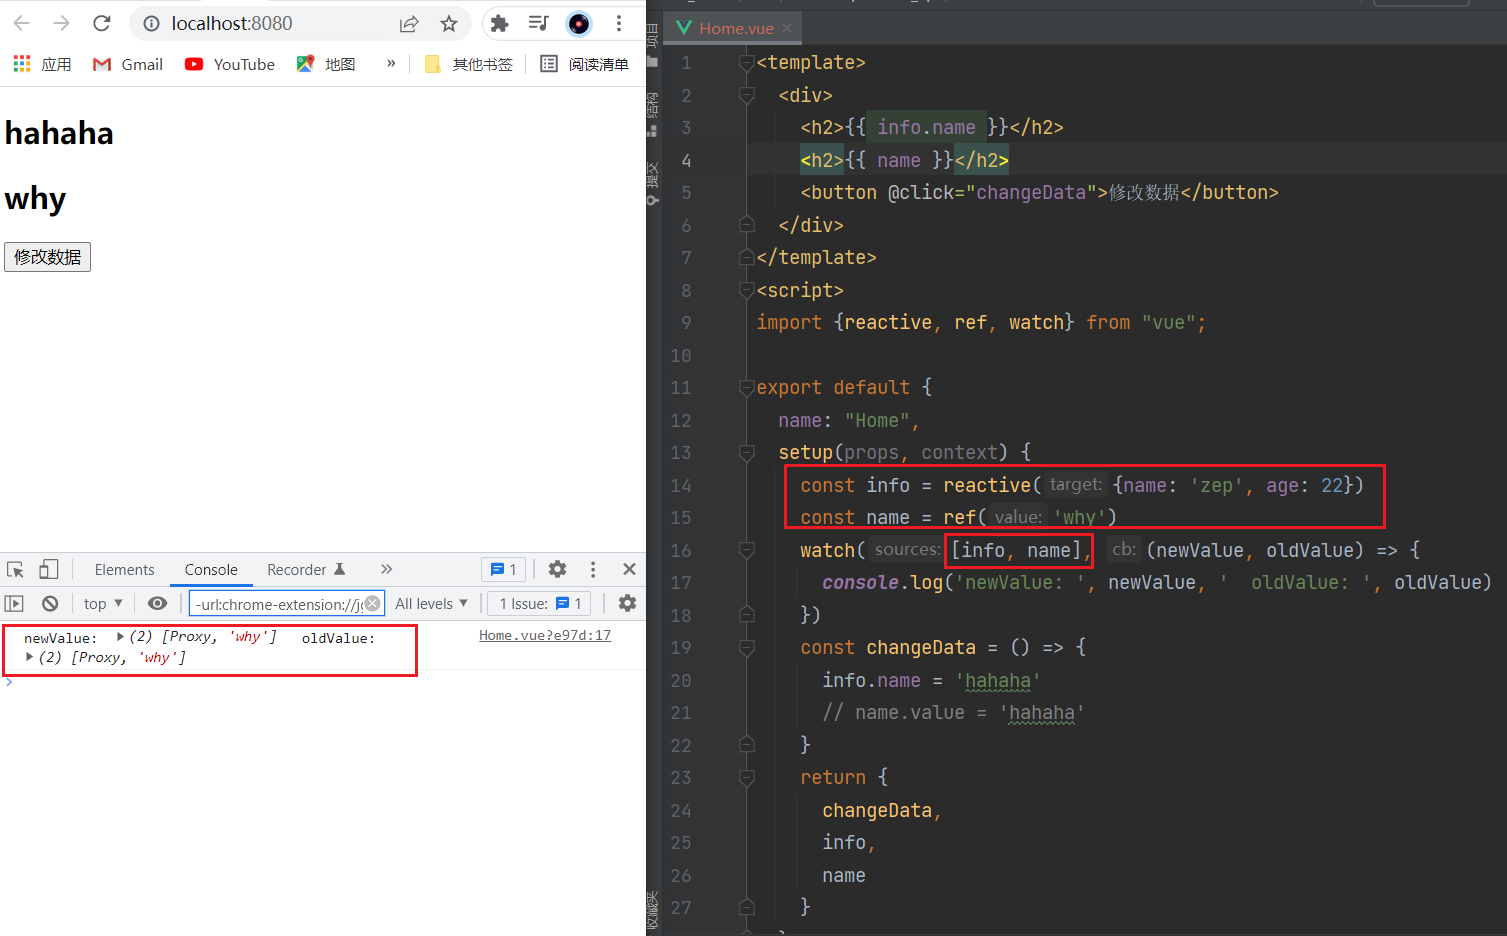Screen dimensions: 1507x936
Task: Clear the console filter text
Action: [x=372, y=603]
